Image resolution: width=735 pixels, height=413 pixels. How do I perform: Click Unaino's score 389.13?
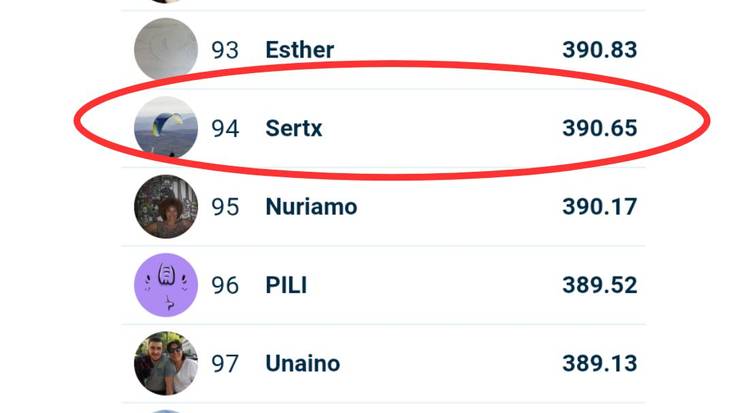coord(599,363)
